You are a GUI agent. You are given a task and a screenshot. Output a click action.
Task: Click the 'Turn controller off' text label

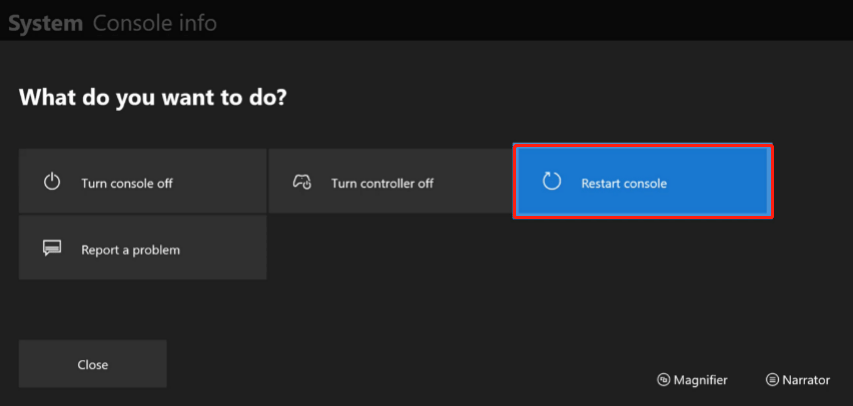tap(382, 183)
